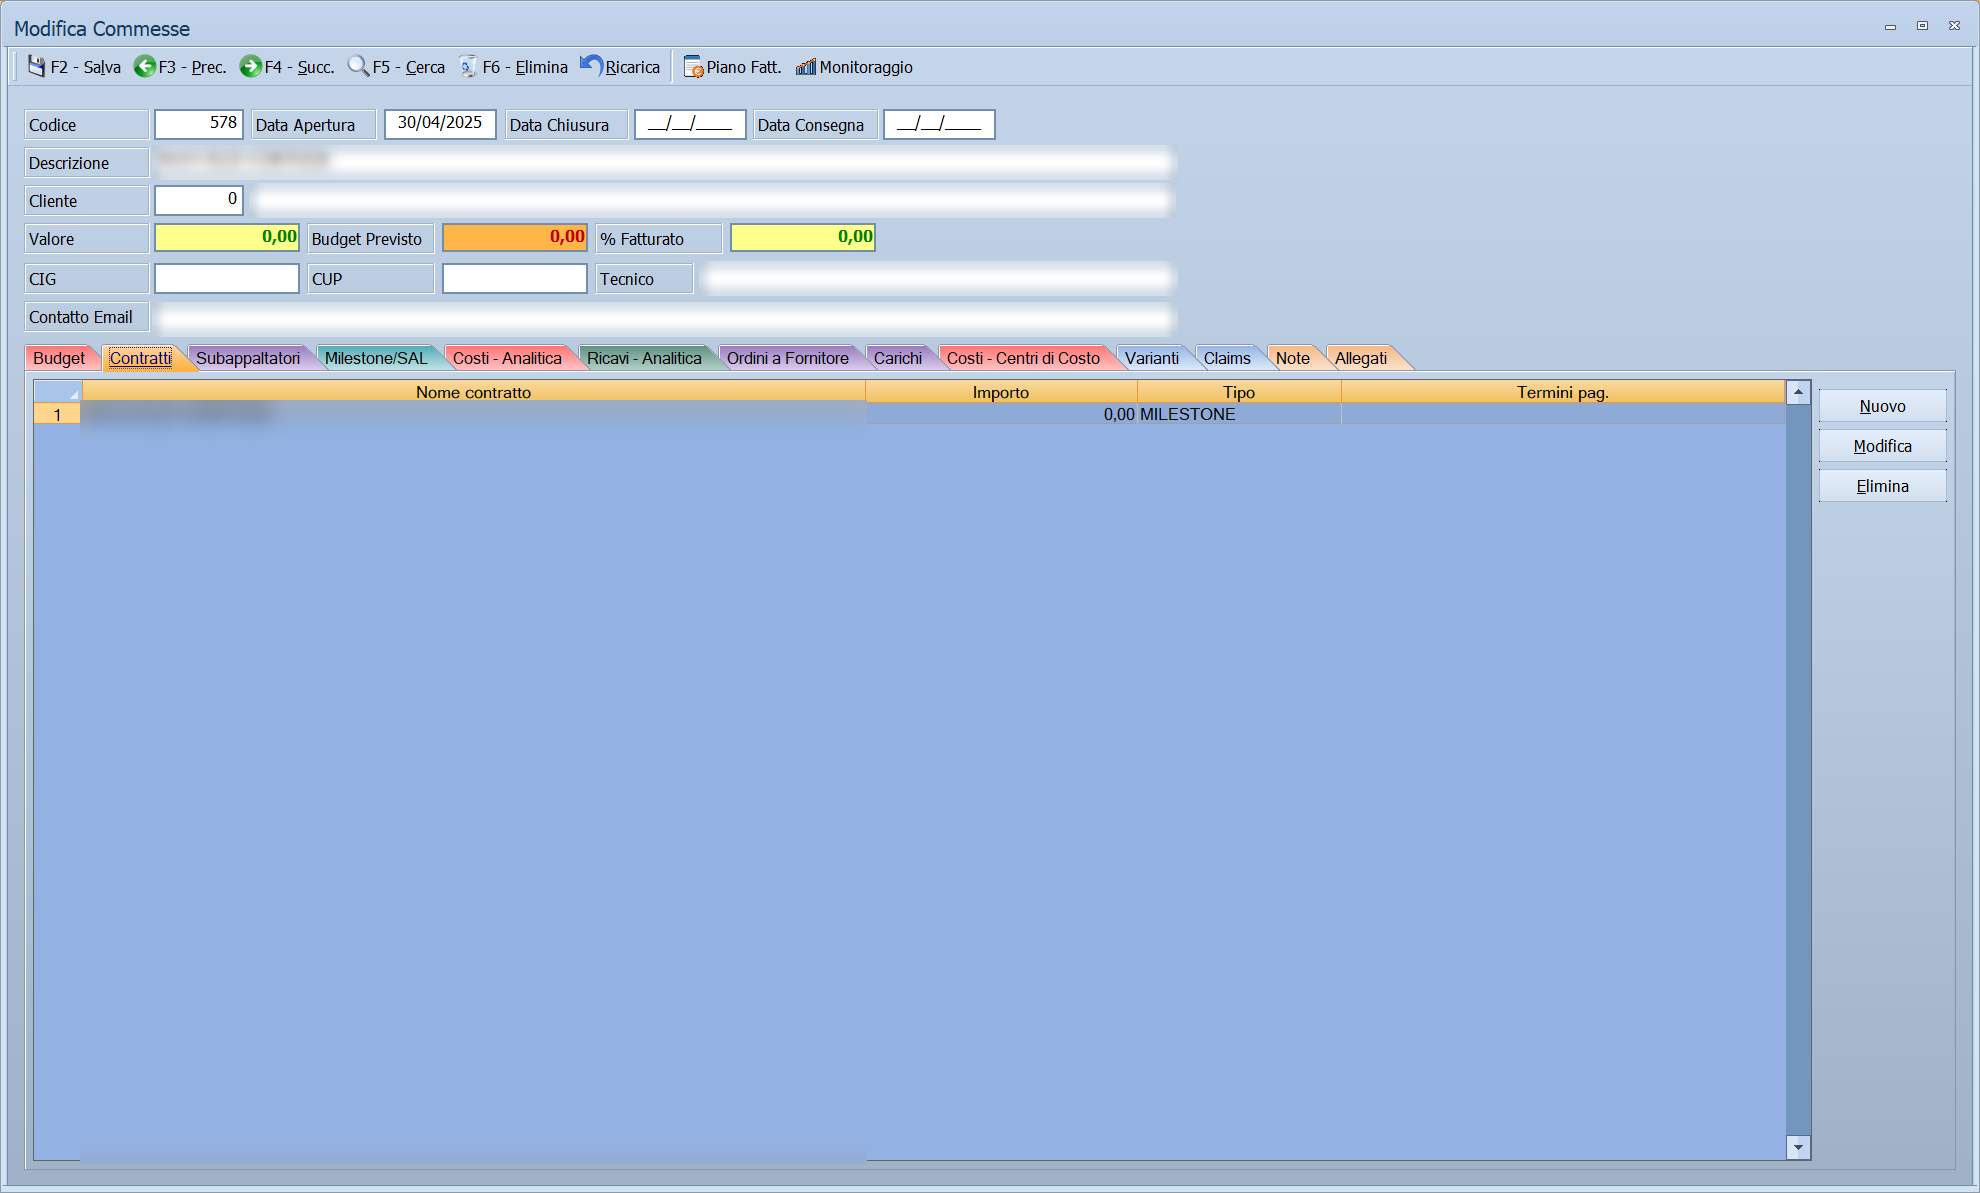Click the Data Chiusura date field
The image size is (1980, 1193).
690,124
